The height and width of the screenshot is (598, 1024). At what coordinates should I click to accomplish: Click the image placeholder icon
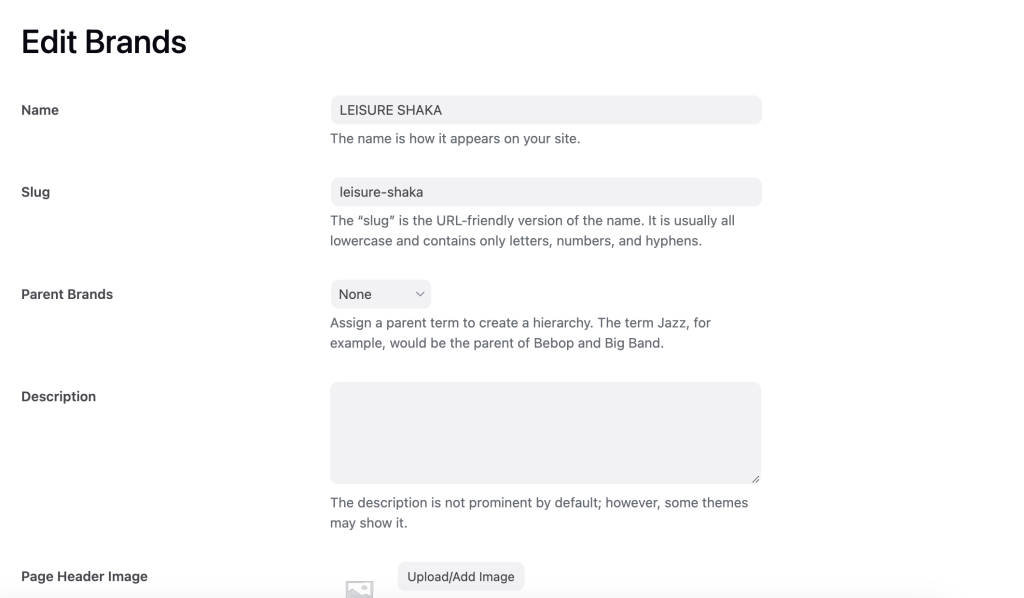pyautogui.click(x=359, y=589)
